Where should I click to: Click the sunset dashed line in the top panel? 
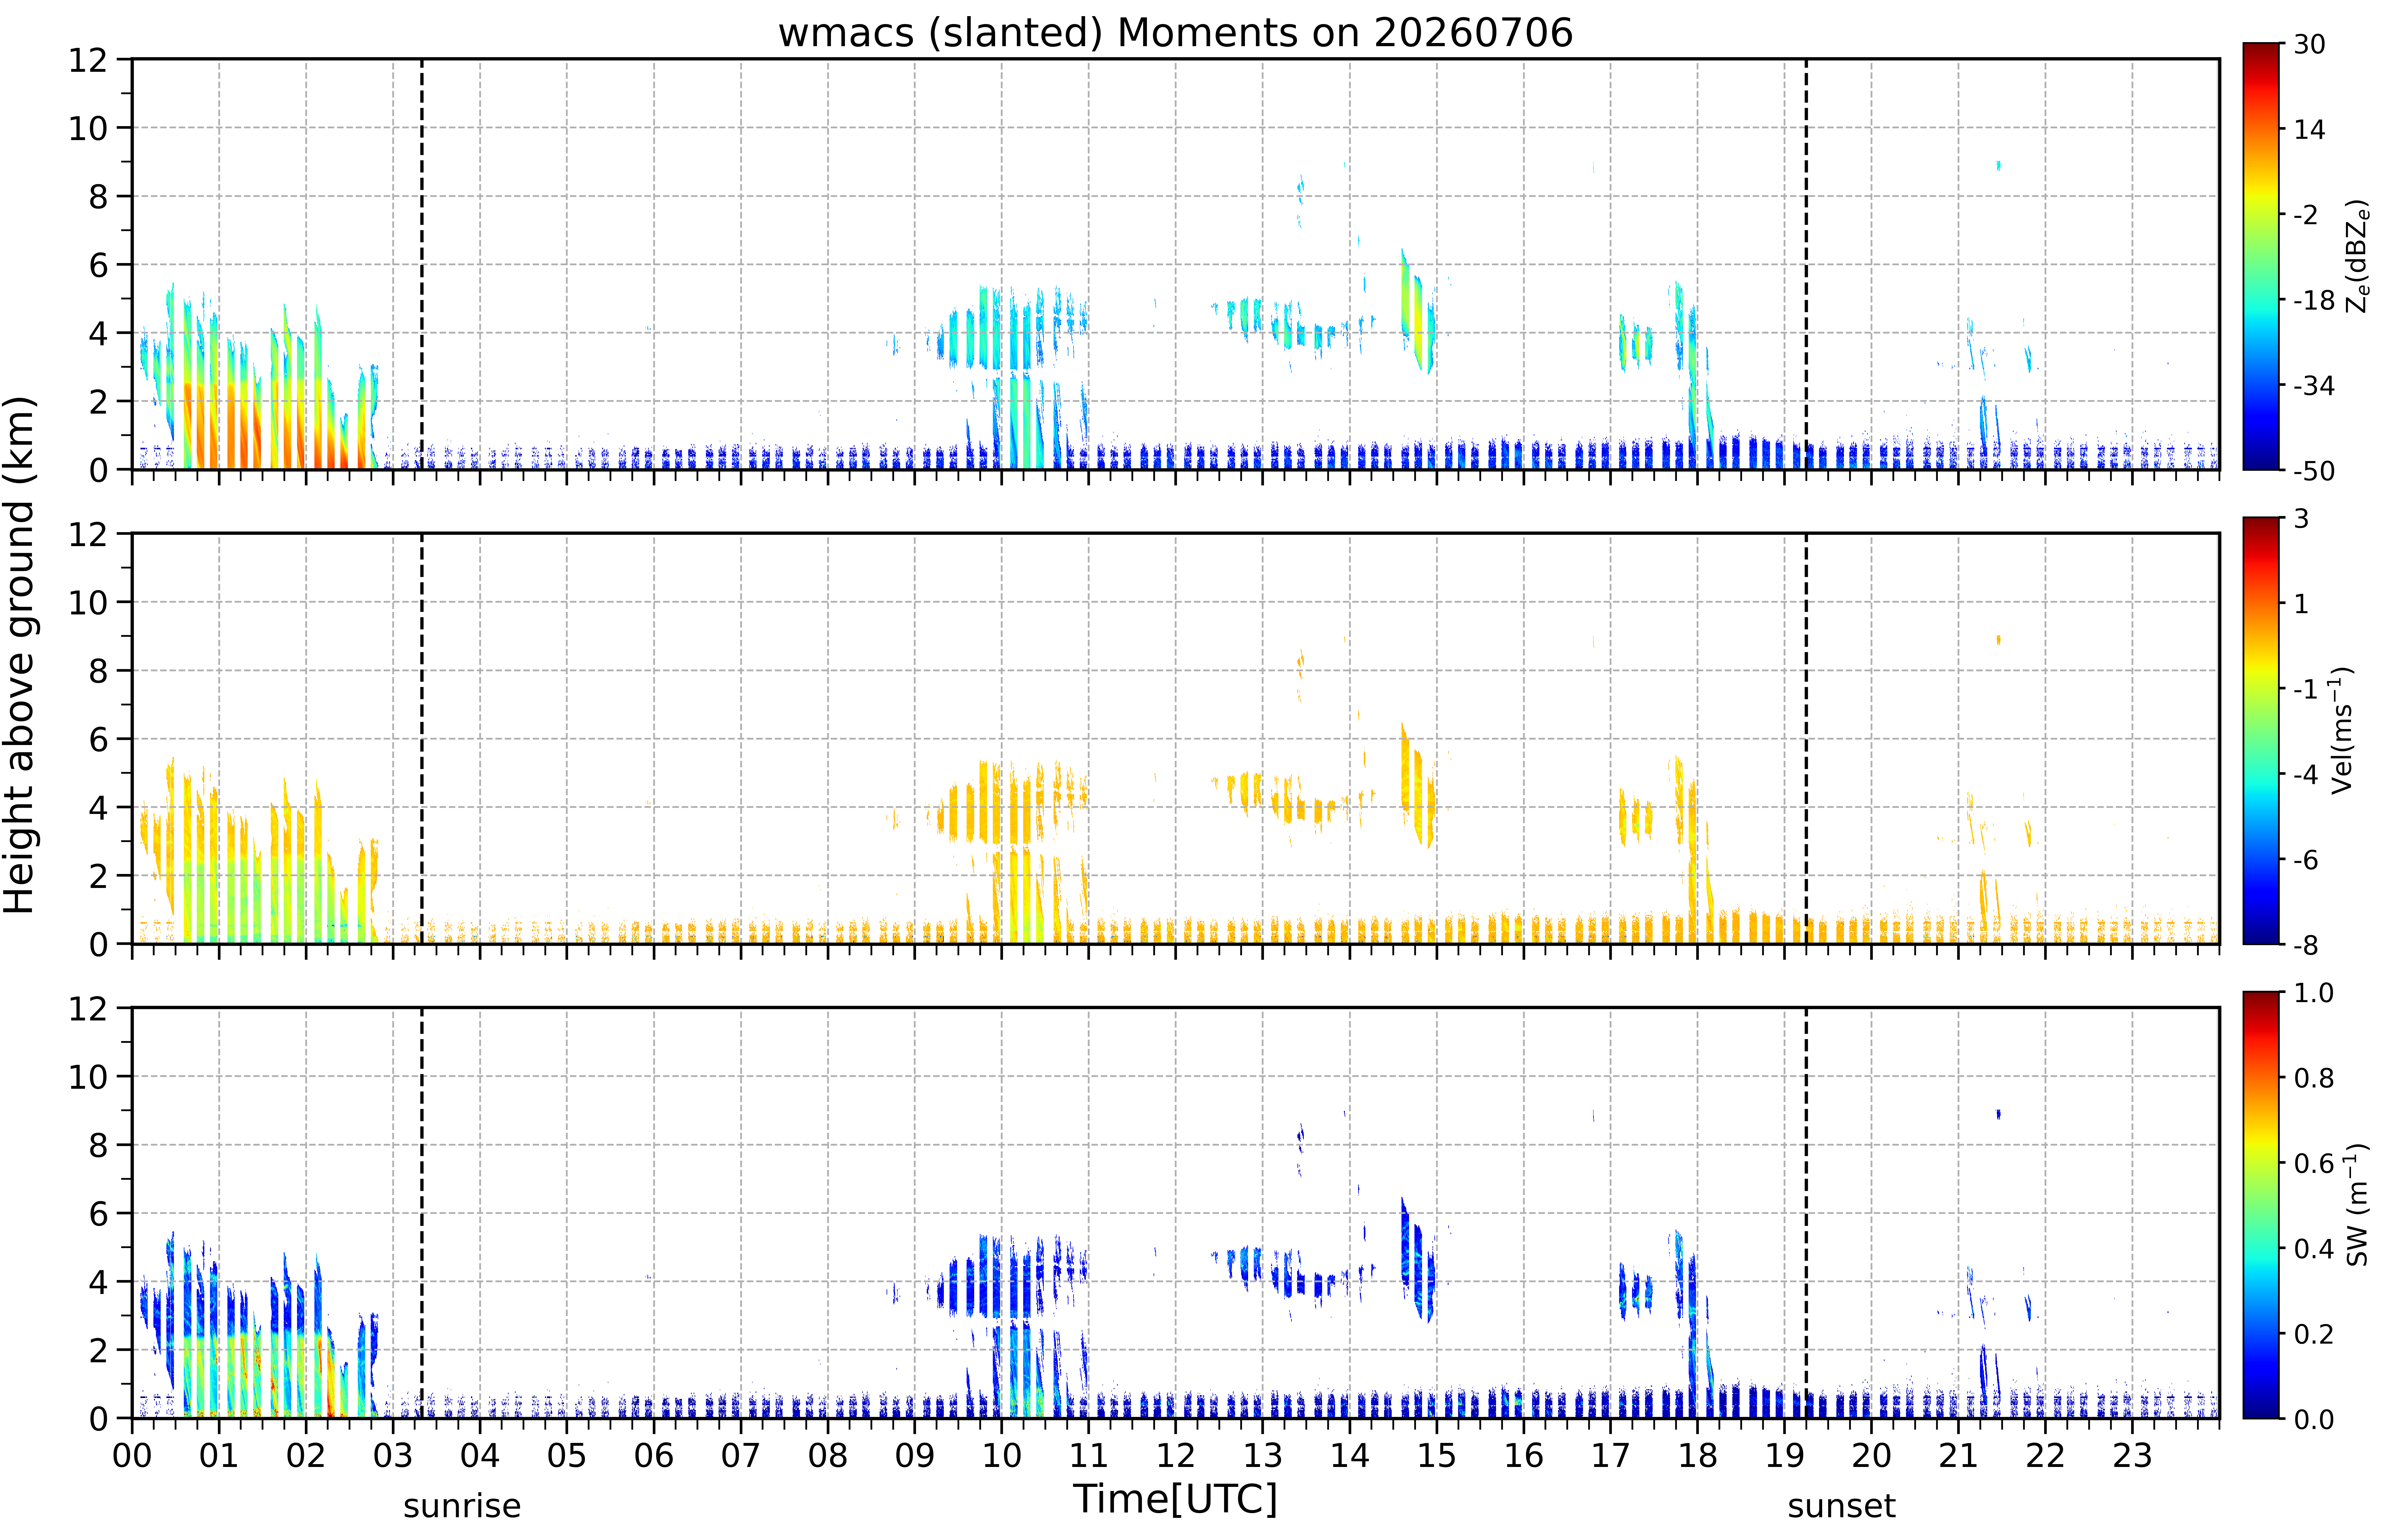1806,264
